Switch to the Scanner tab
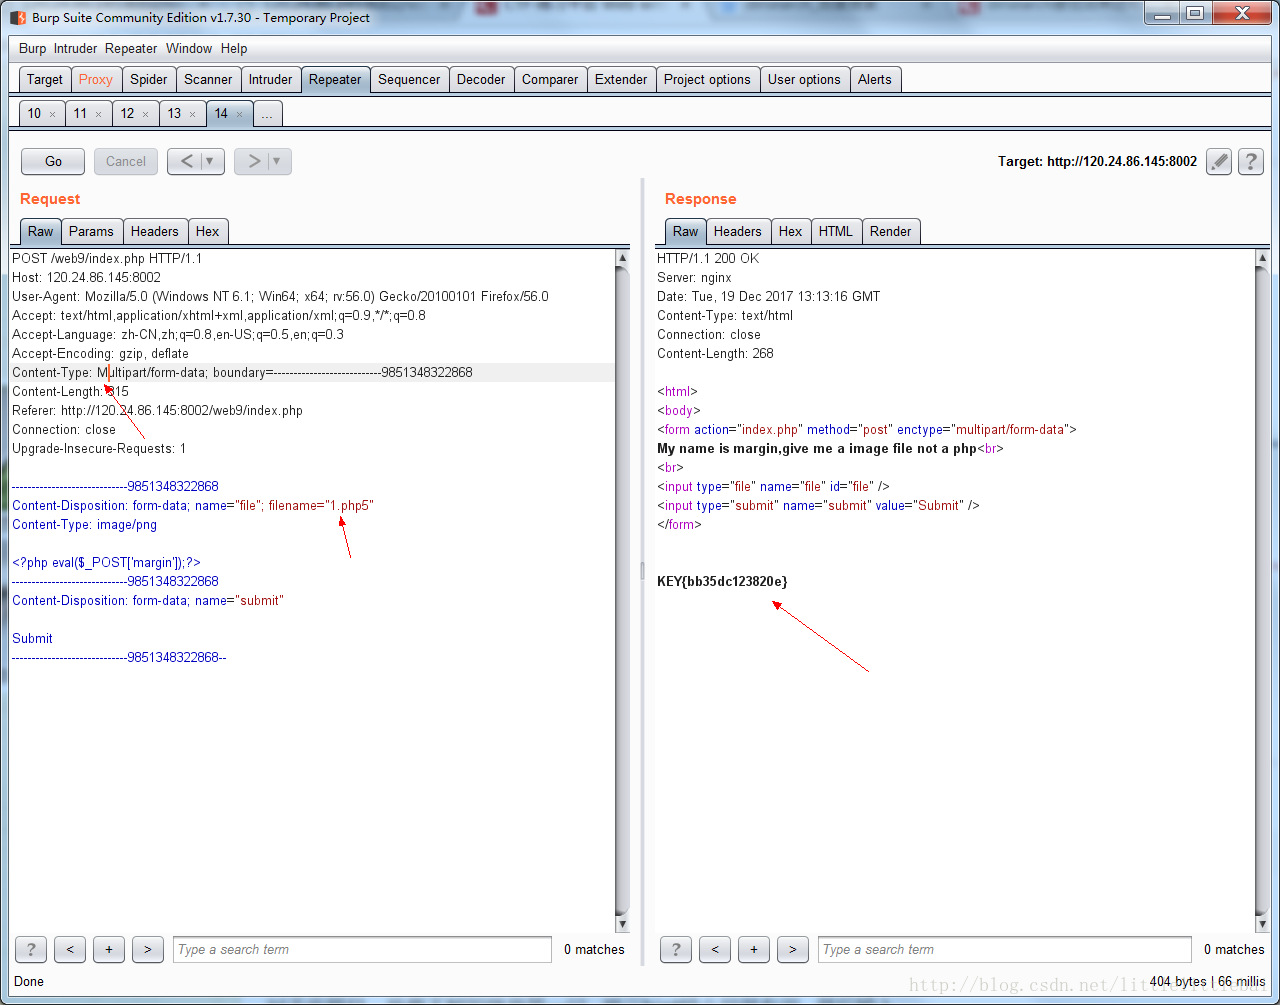This screenshot has height=1005, width=1280. 208,80
